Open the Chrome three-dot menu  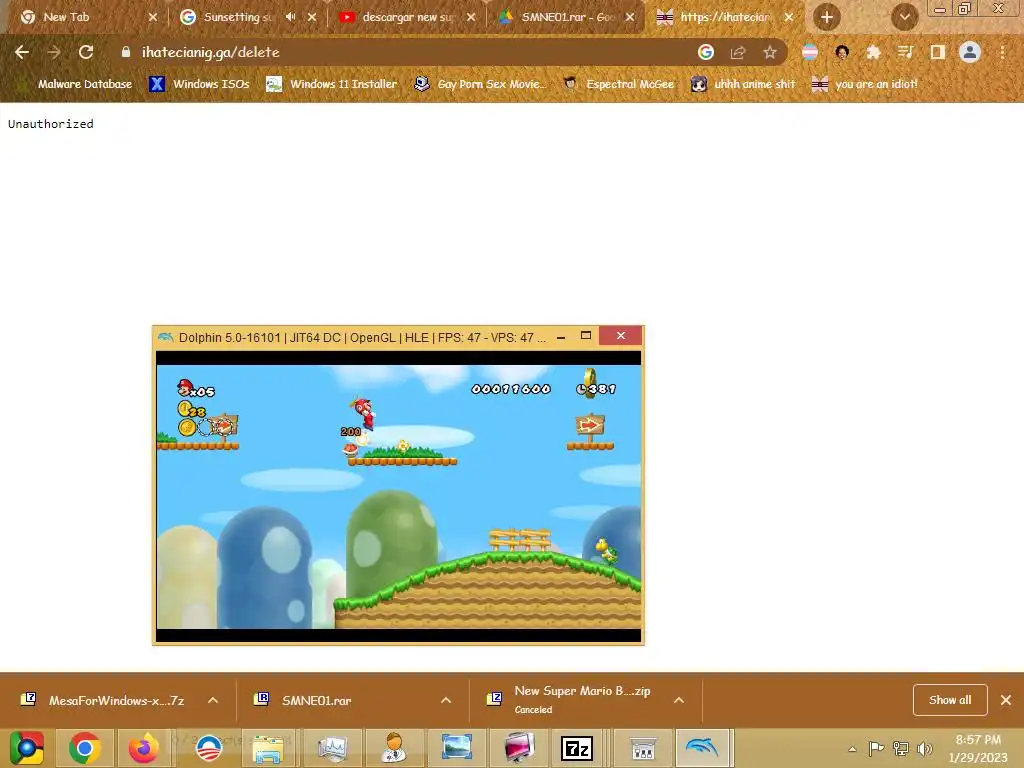coord(1002,52)
